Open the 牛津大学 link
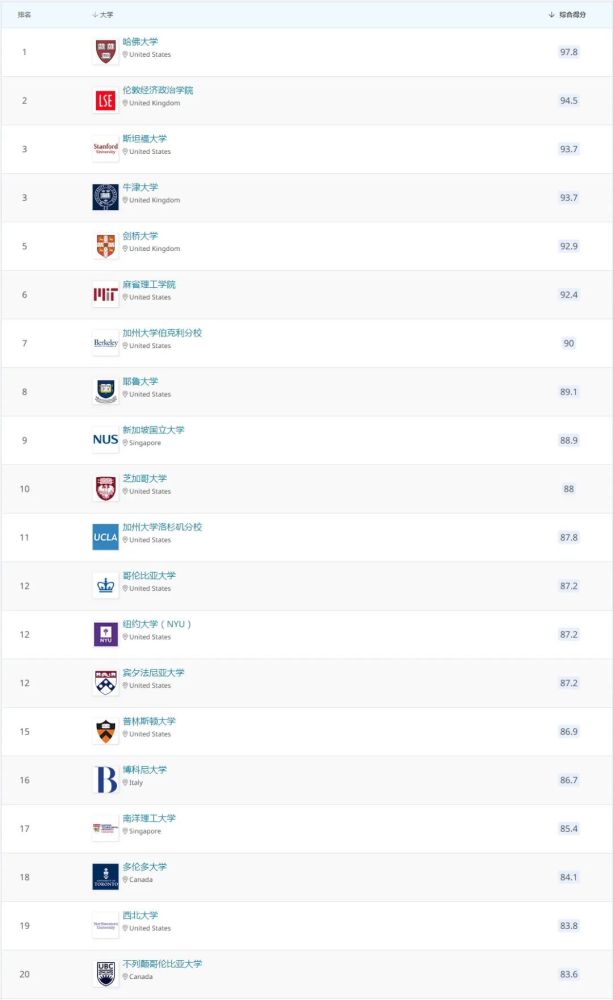 pos(140,187)
